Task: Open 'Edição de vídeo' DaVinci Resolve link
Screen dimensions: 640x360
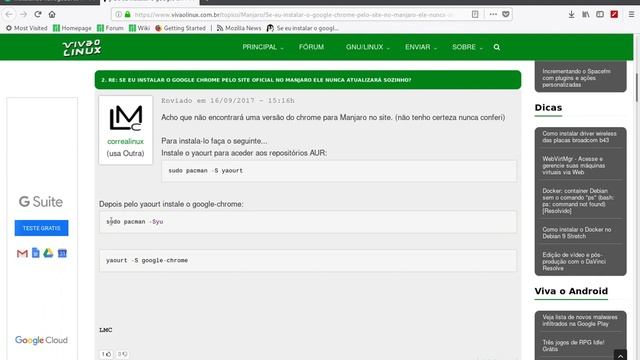Action: (574, 261)
